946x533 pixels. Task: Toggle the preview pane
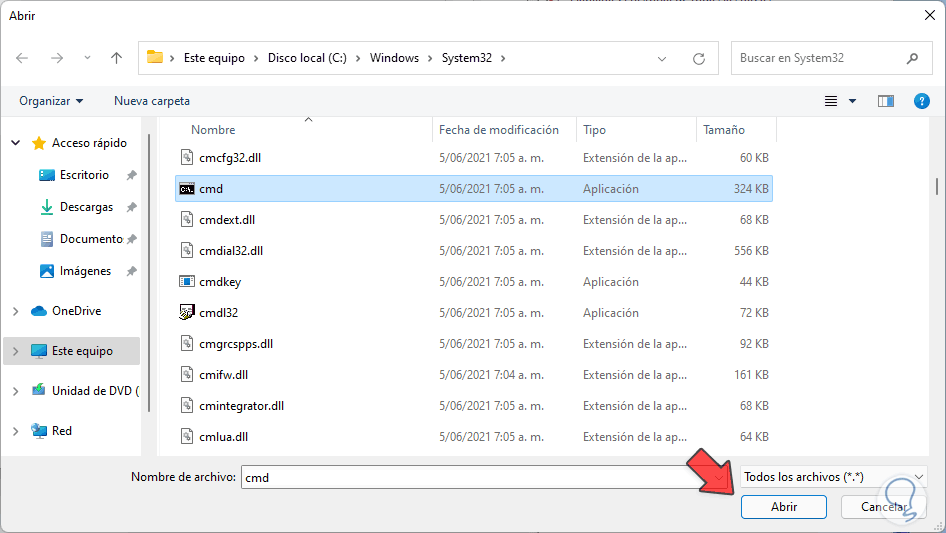(886, 101)
